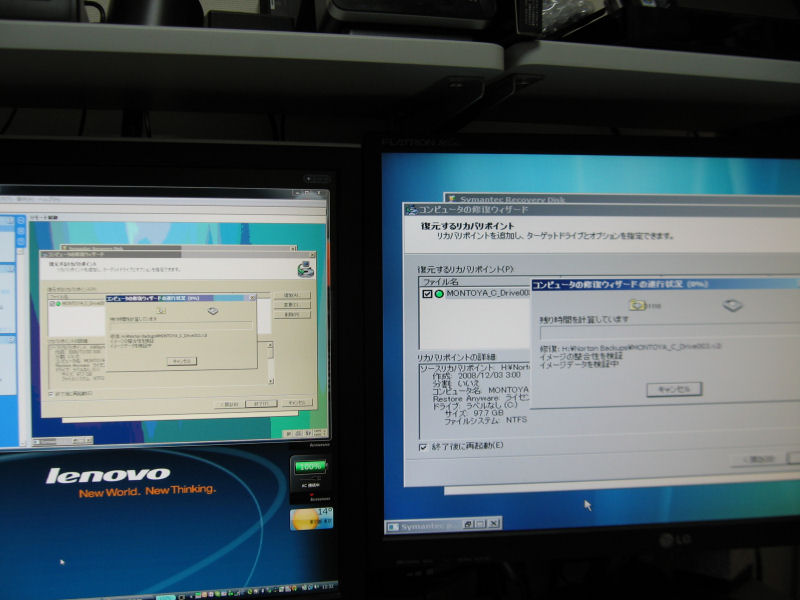800x600 pixels.
Task: Click キャンセル in progress dialog on left monitor
Action: click(x=182, y=361)
